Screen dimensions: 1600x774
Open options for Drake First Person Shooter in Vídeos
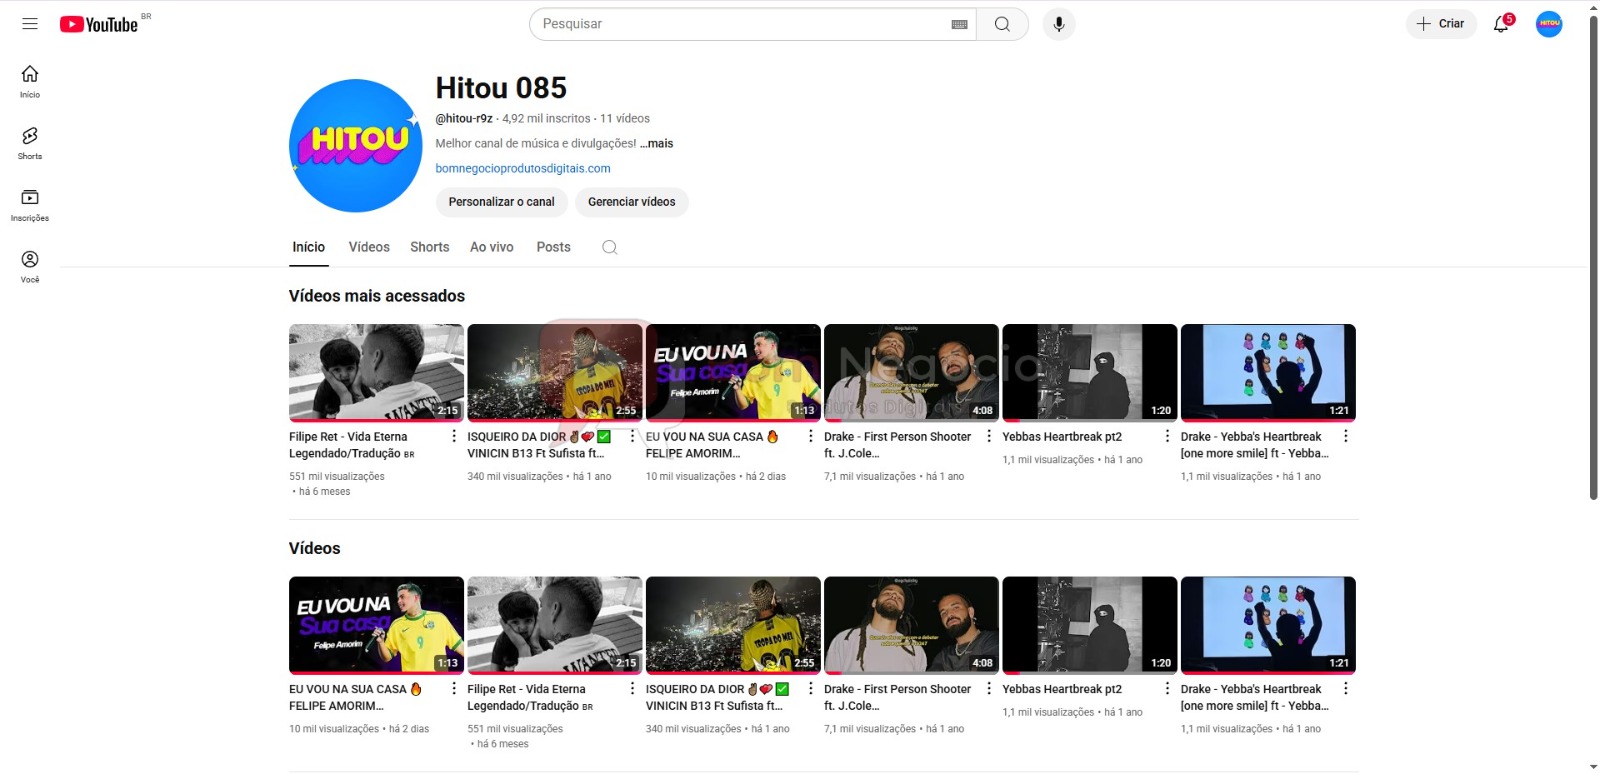(x=989, y=689)
